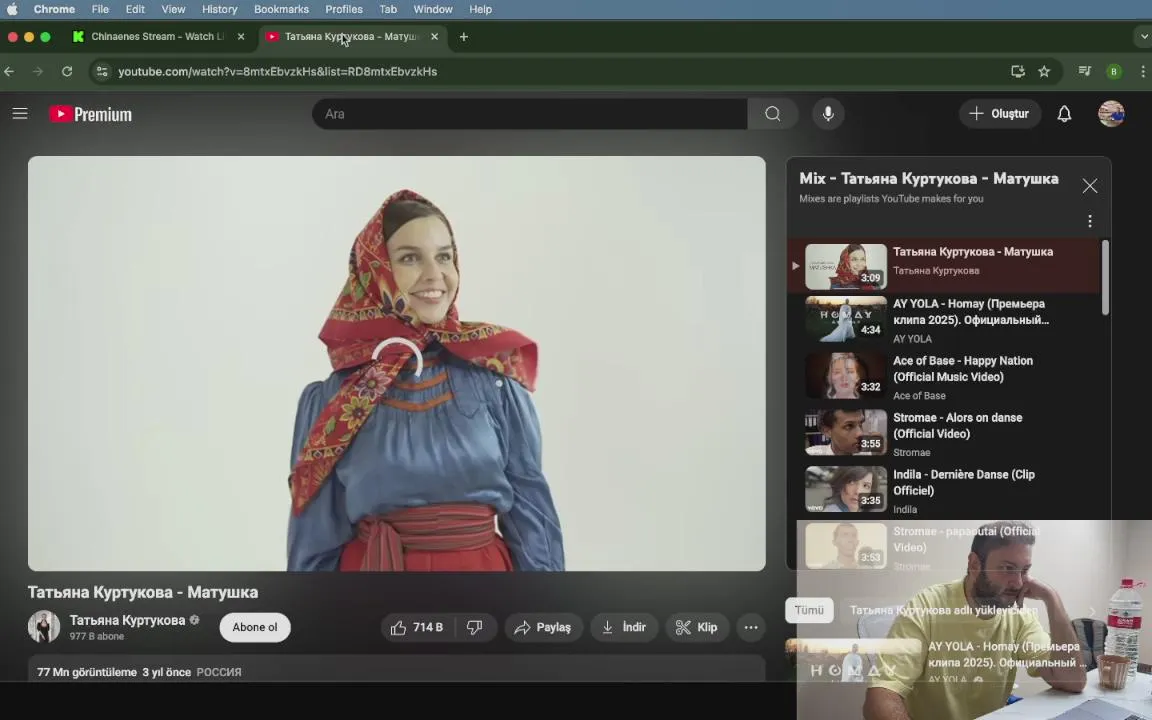This screenshot has width=1152, height=720.
Task: Share the video with Paylaş
Action: [x=543, y=627]
